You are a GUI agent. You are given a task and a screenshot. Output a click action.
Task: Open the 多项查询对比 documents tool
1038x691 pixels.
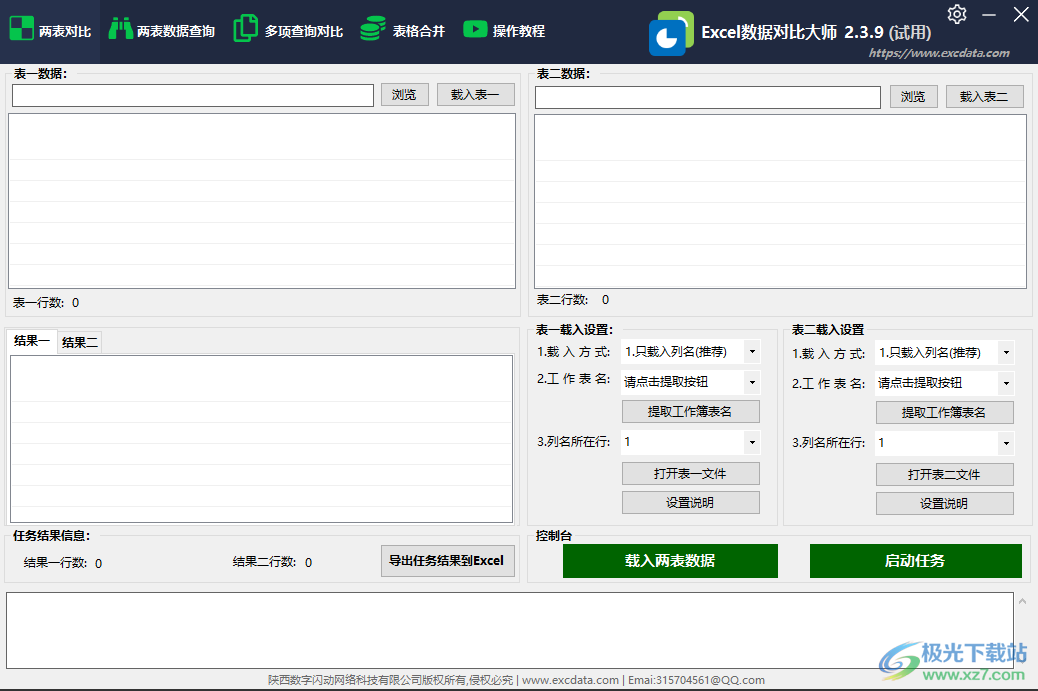pos(289,30)
